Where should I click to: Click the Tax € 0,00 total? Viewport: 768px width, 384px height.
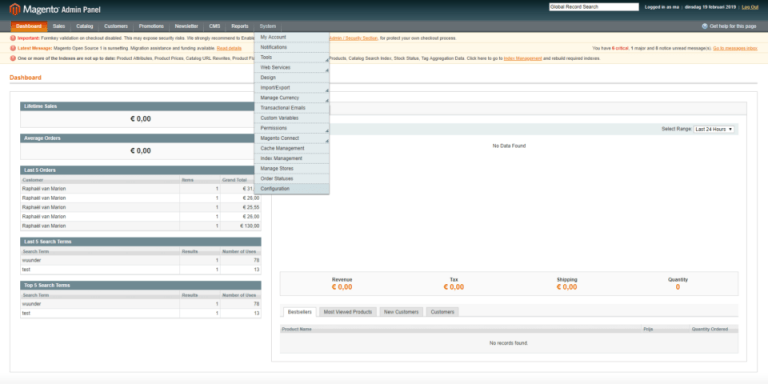point(454,287)
